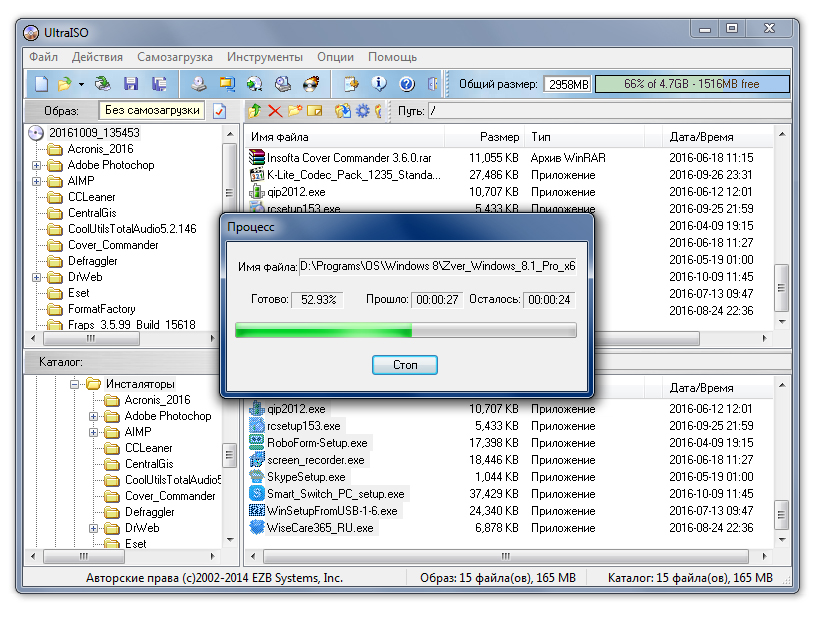Sort by Дата/Время column in catalog list
The width and height of the screenshot is (815, 617).
[x=718, y=388]
